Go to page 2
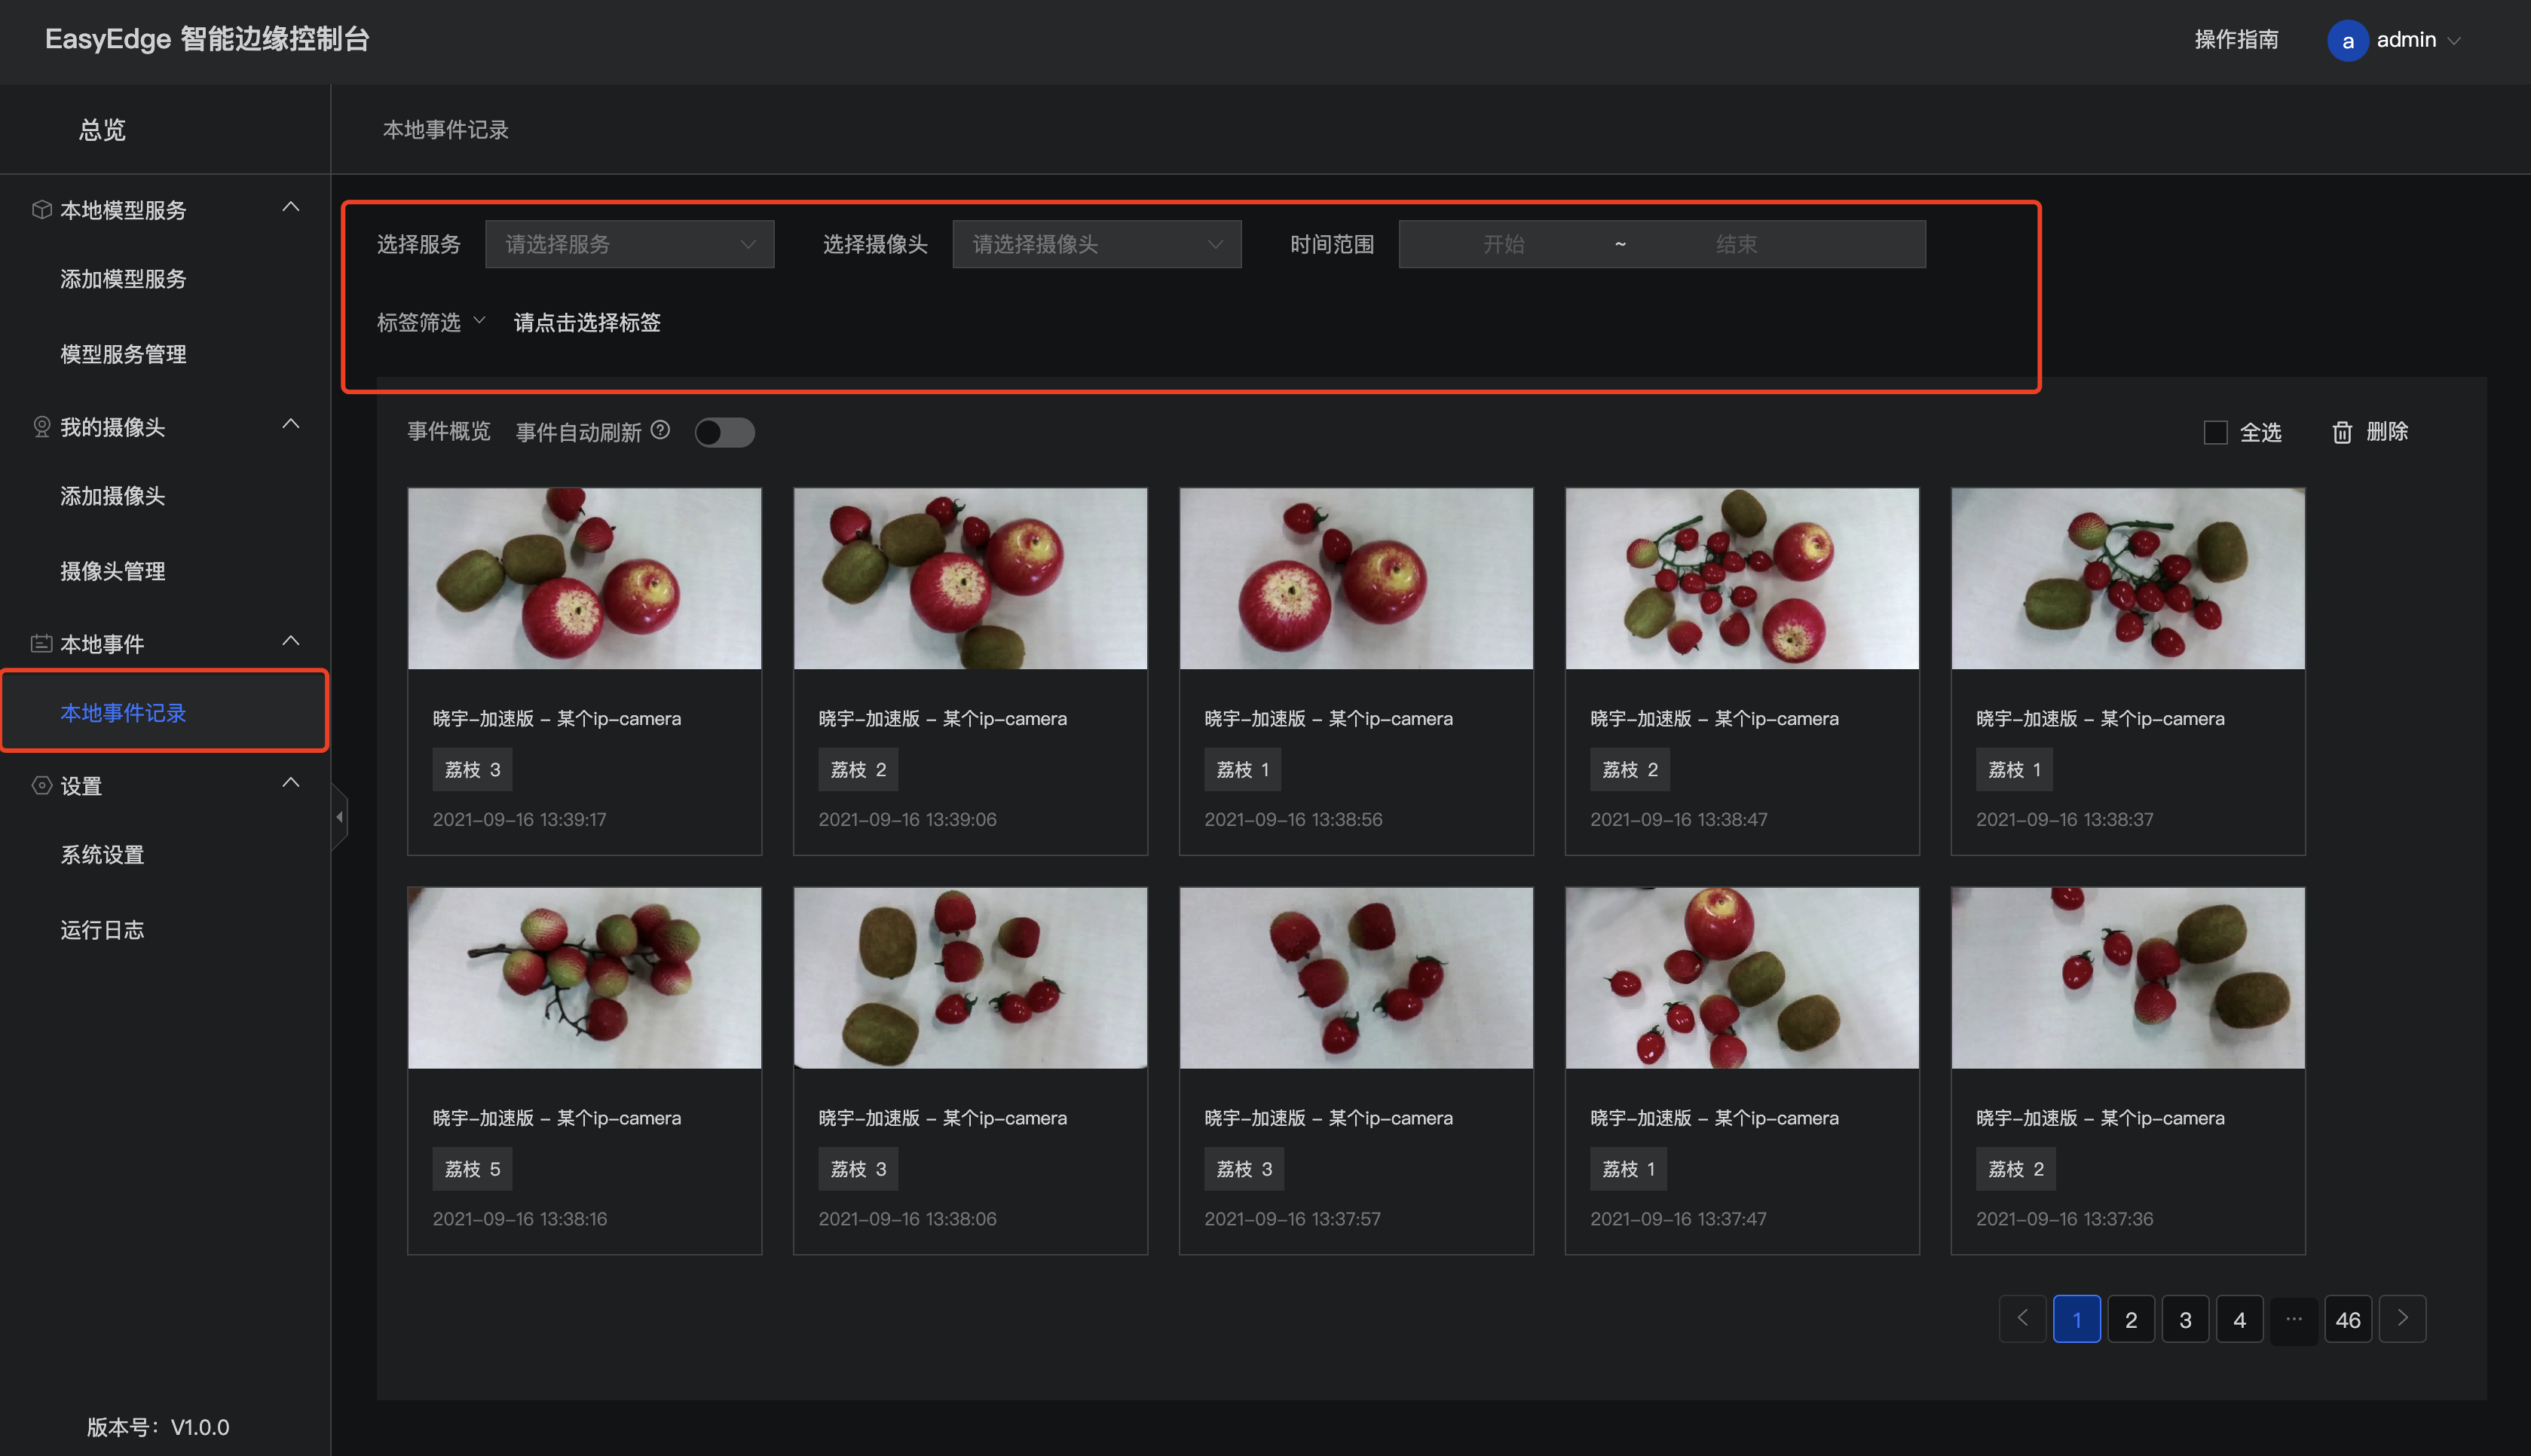 (x=2131, y=1318)
